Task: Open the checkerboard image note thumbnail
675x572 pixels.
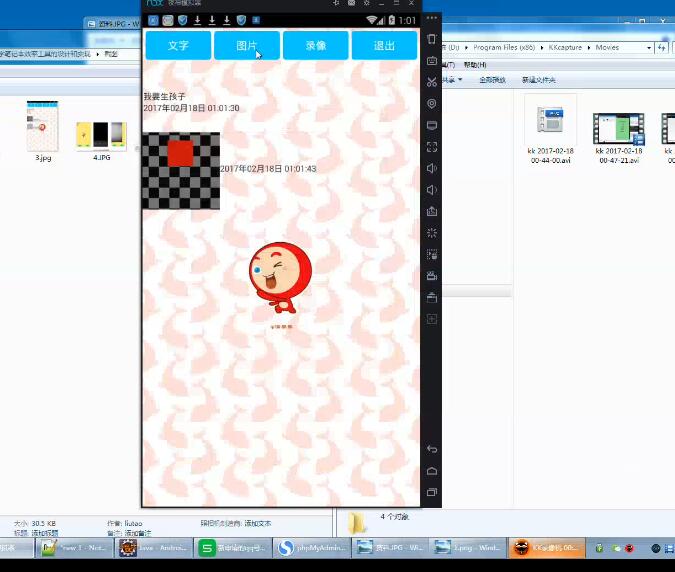Action: coord(181,171)
